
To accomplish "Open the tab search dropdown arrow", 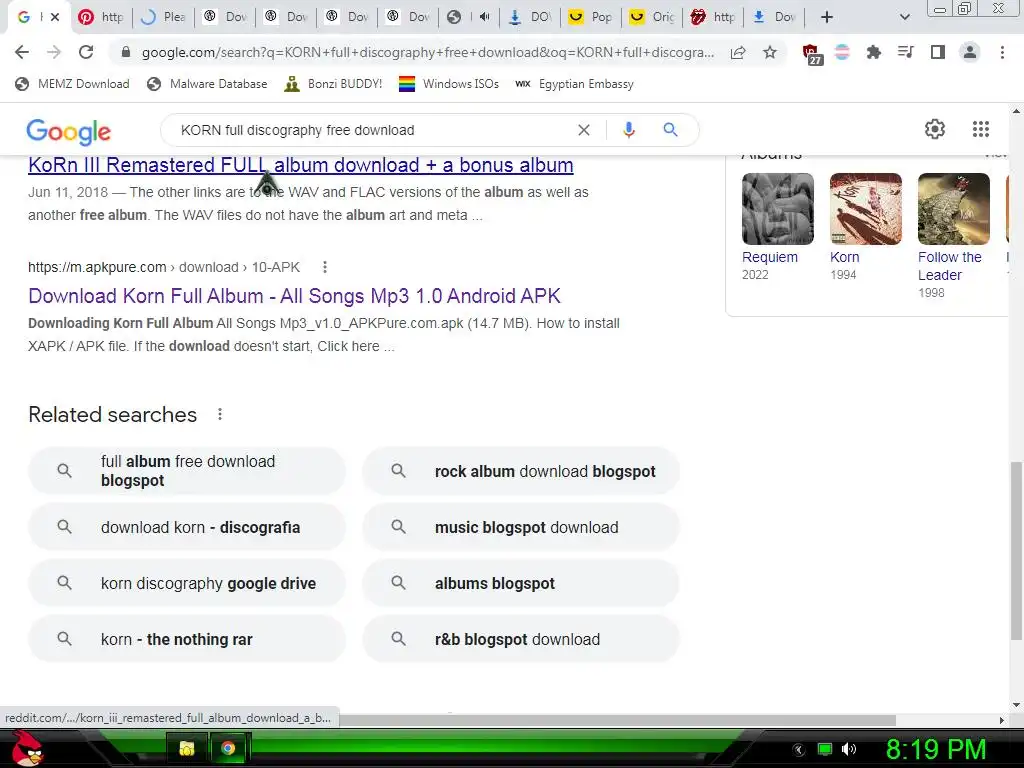I will pyautogui.click(x=904, y=17).
